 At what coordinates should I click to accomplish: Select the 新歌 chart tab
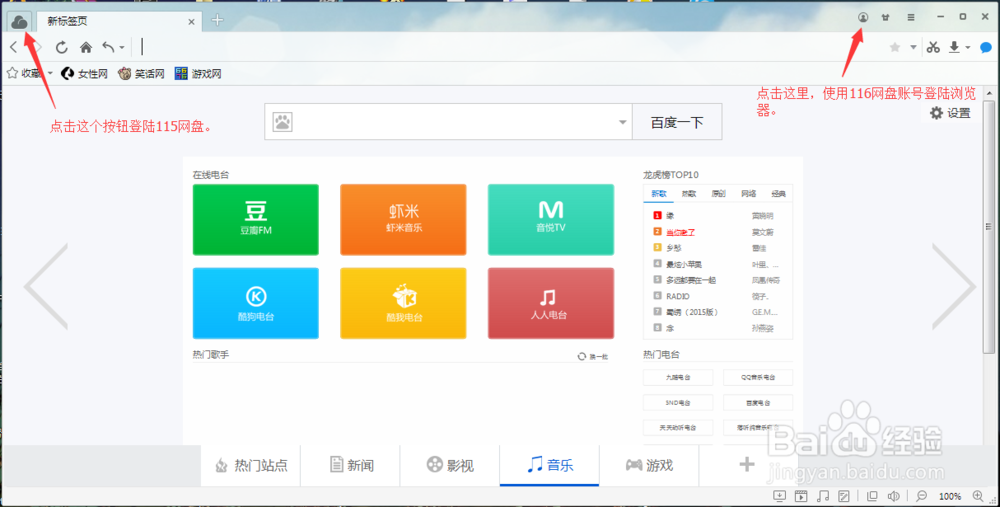click(659, 194)
